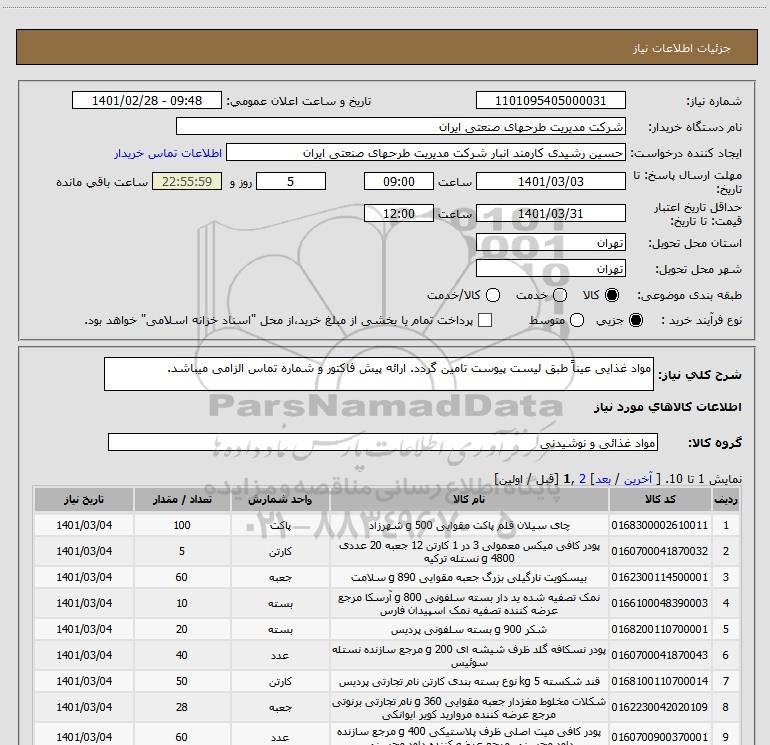
Task: Click quantity 100 in row 1
Action: click(182, 525)
